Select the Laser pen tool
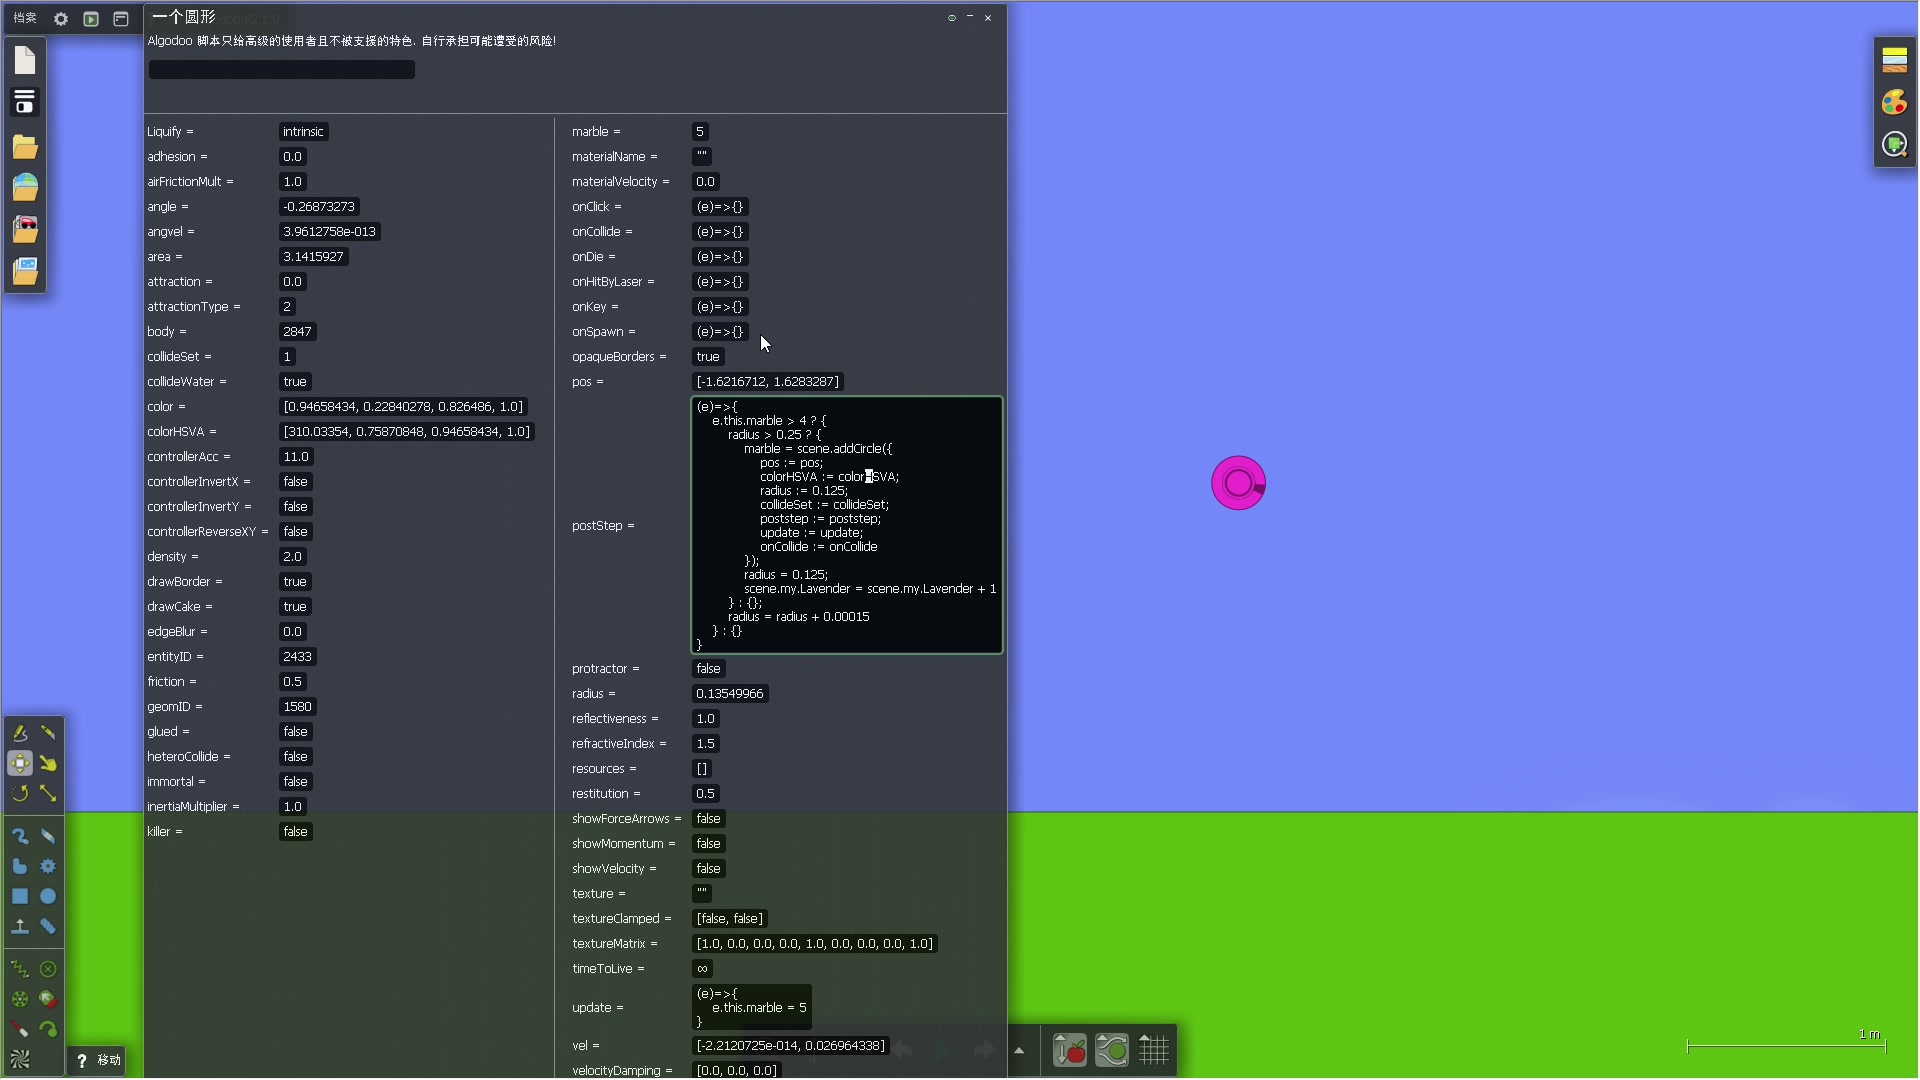The image size is (1920, 1080). click(x=19, y=1029)
